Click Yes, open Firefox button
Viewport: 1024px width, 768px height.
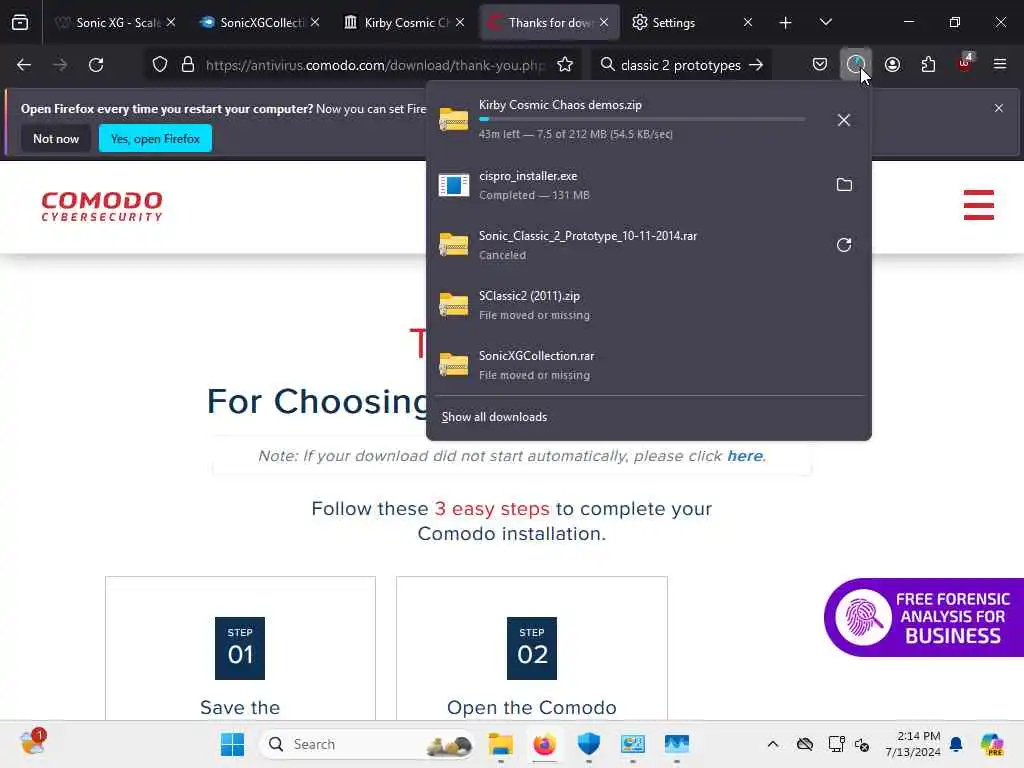pyautogui.click(x=155, y=138)
